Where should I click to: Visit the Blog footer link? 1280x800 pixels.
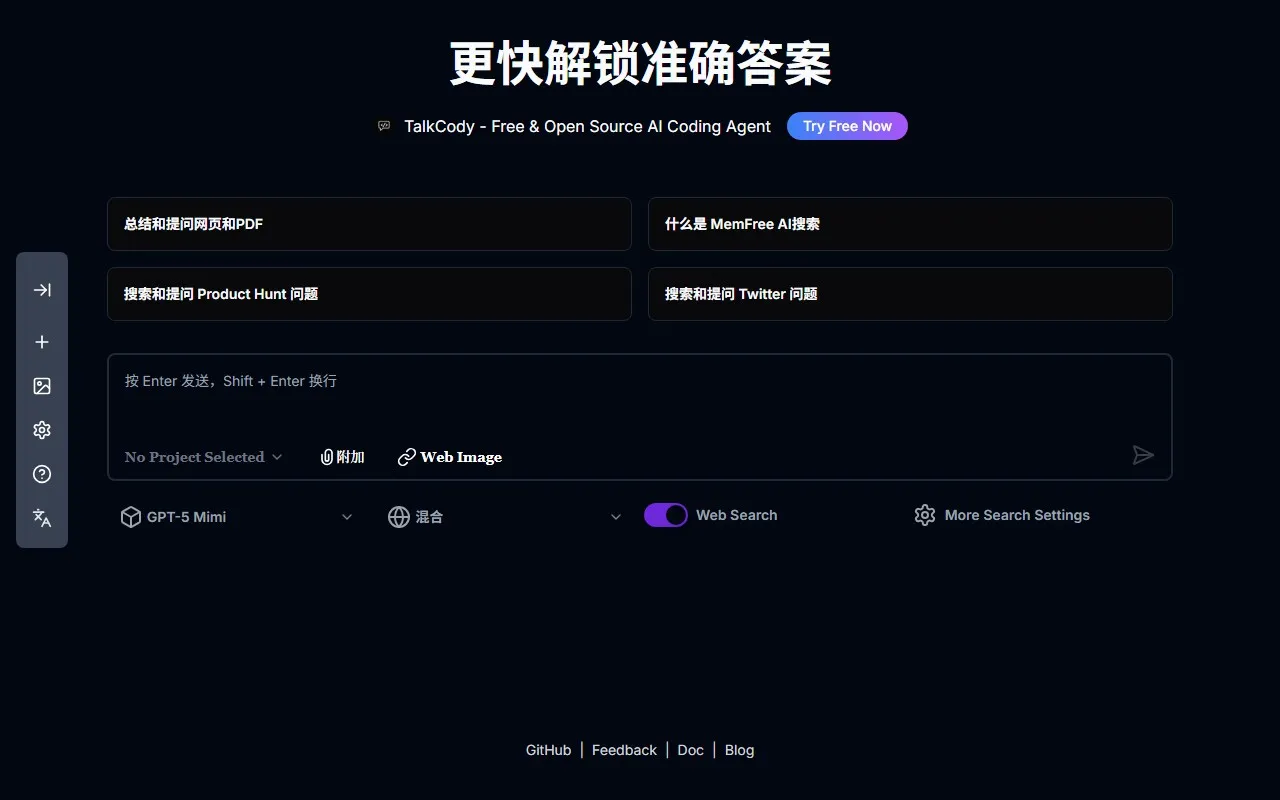[739, 750]
